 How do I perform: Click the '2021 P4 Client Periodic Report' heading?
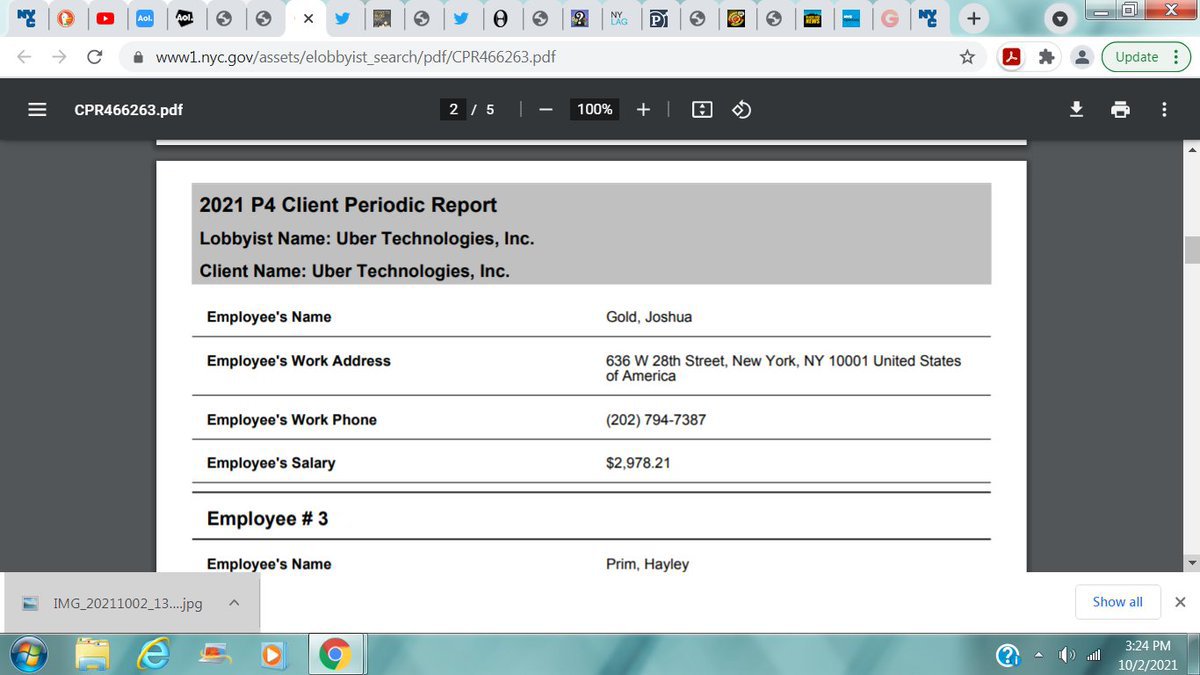click(348, 205)
